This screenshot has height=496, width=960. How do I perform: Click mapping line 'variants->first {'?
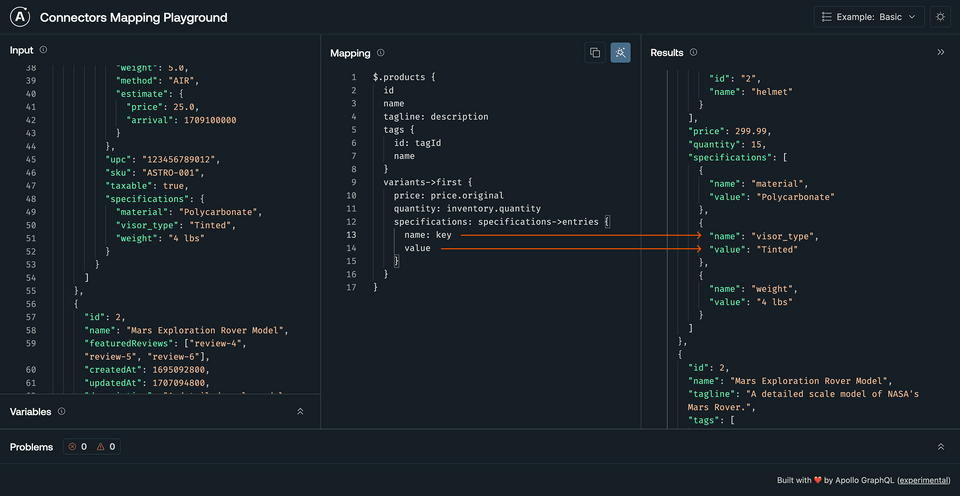(x=427, y=182)
